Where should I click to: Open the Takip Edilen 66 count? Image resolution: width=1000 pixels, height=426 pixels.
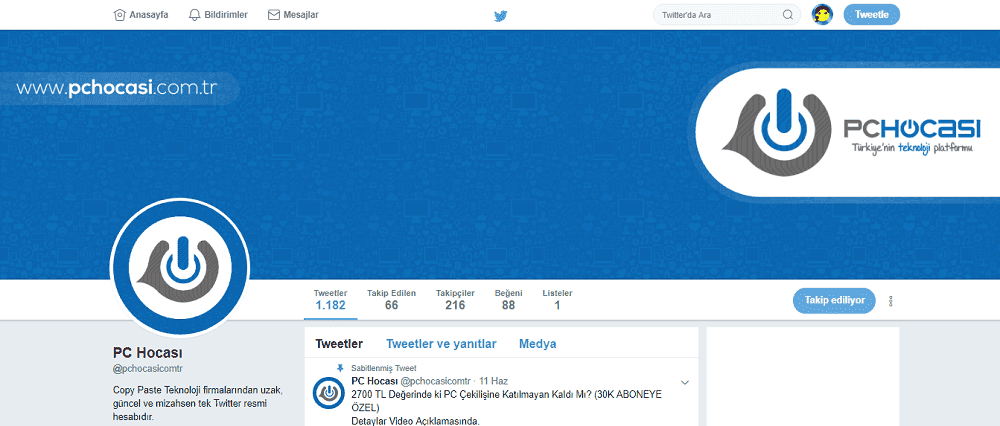392,300
